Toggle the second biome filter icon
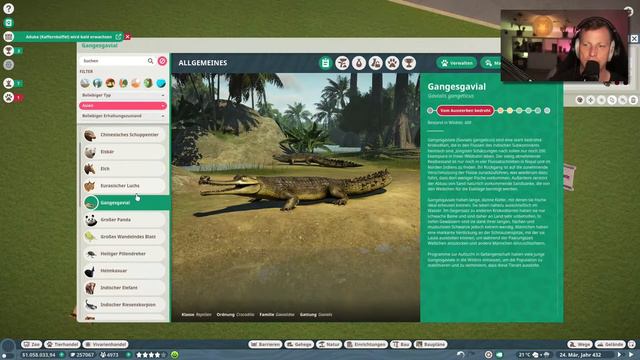Screen dimensions: 640x360 point(98,83)
